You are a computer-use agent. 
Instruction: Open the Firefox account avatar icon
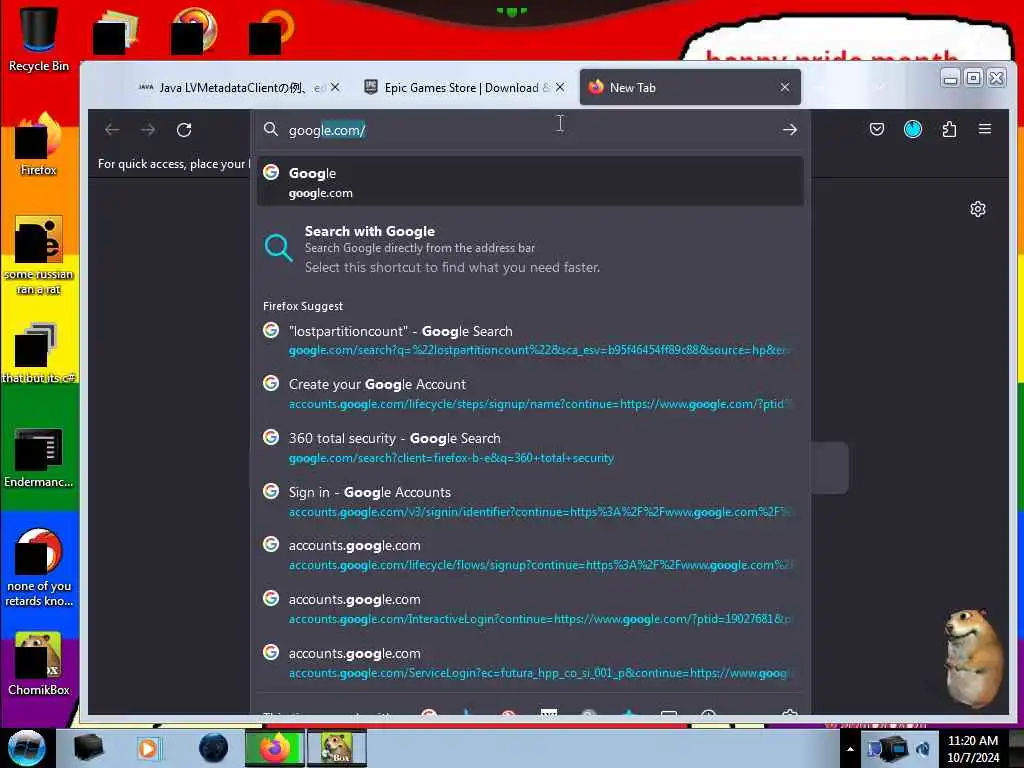(913, 129)
